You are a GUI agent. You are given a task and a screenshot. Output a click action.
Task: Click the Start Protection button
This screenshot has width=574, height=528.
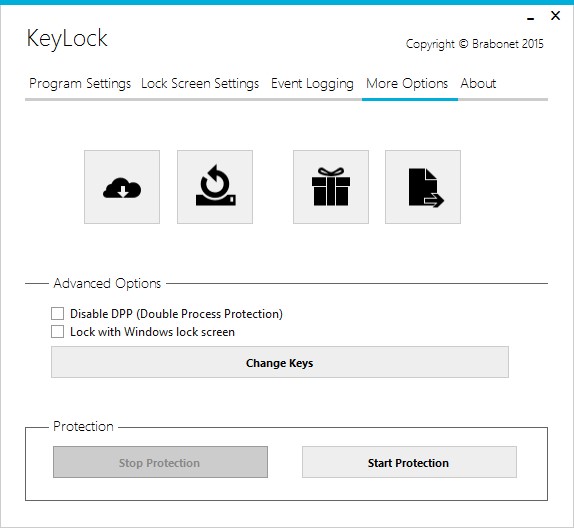409,462
